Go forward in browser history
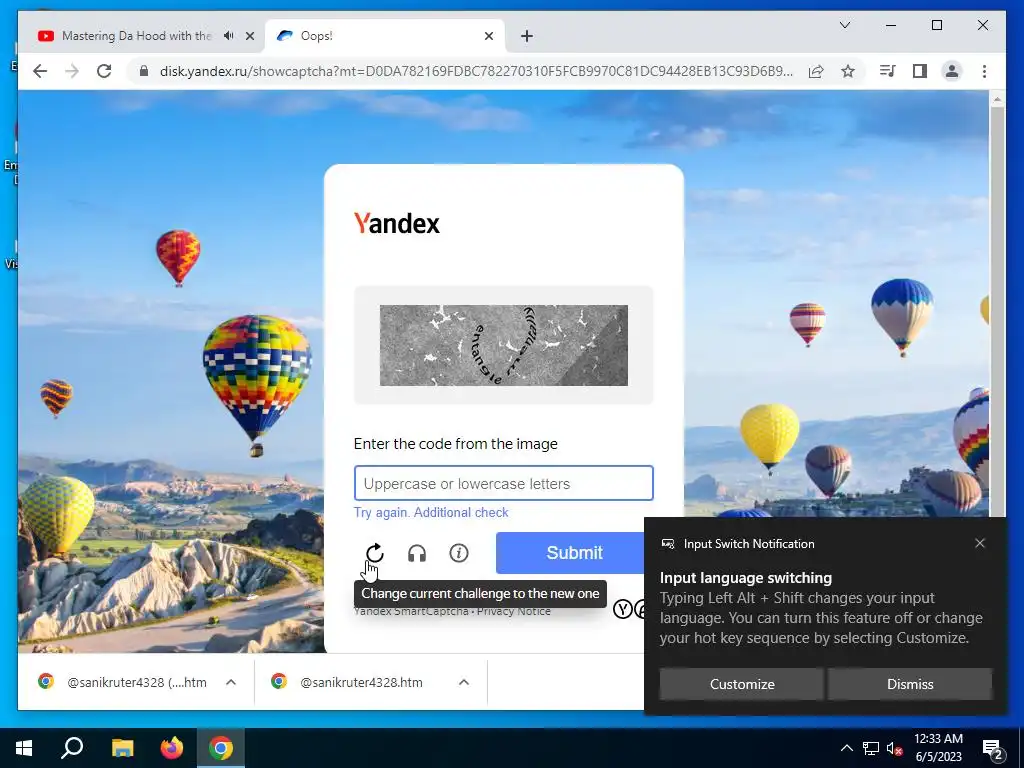 [72, 71]
